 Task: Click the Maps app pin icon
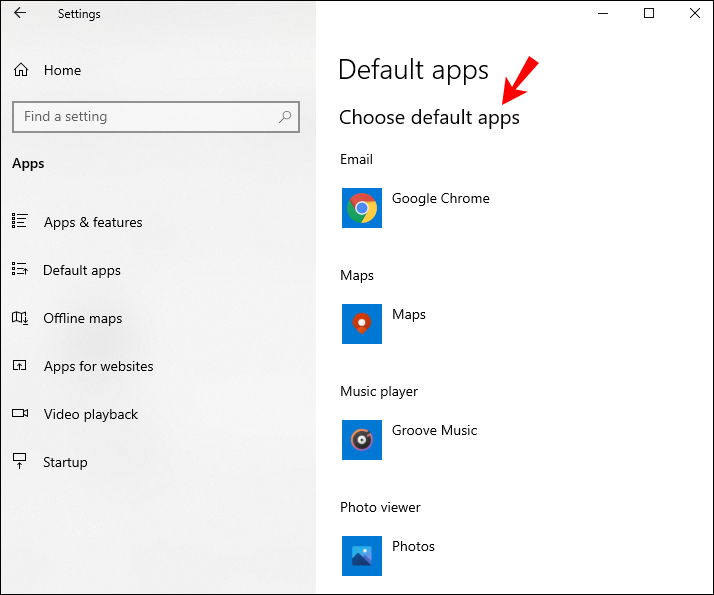(362, 324)
